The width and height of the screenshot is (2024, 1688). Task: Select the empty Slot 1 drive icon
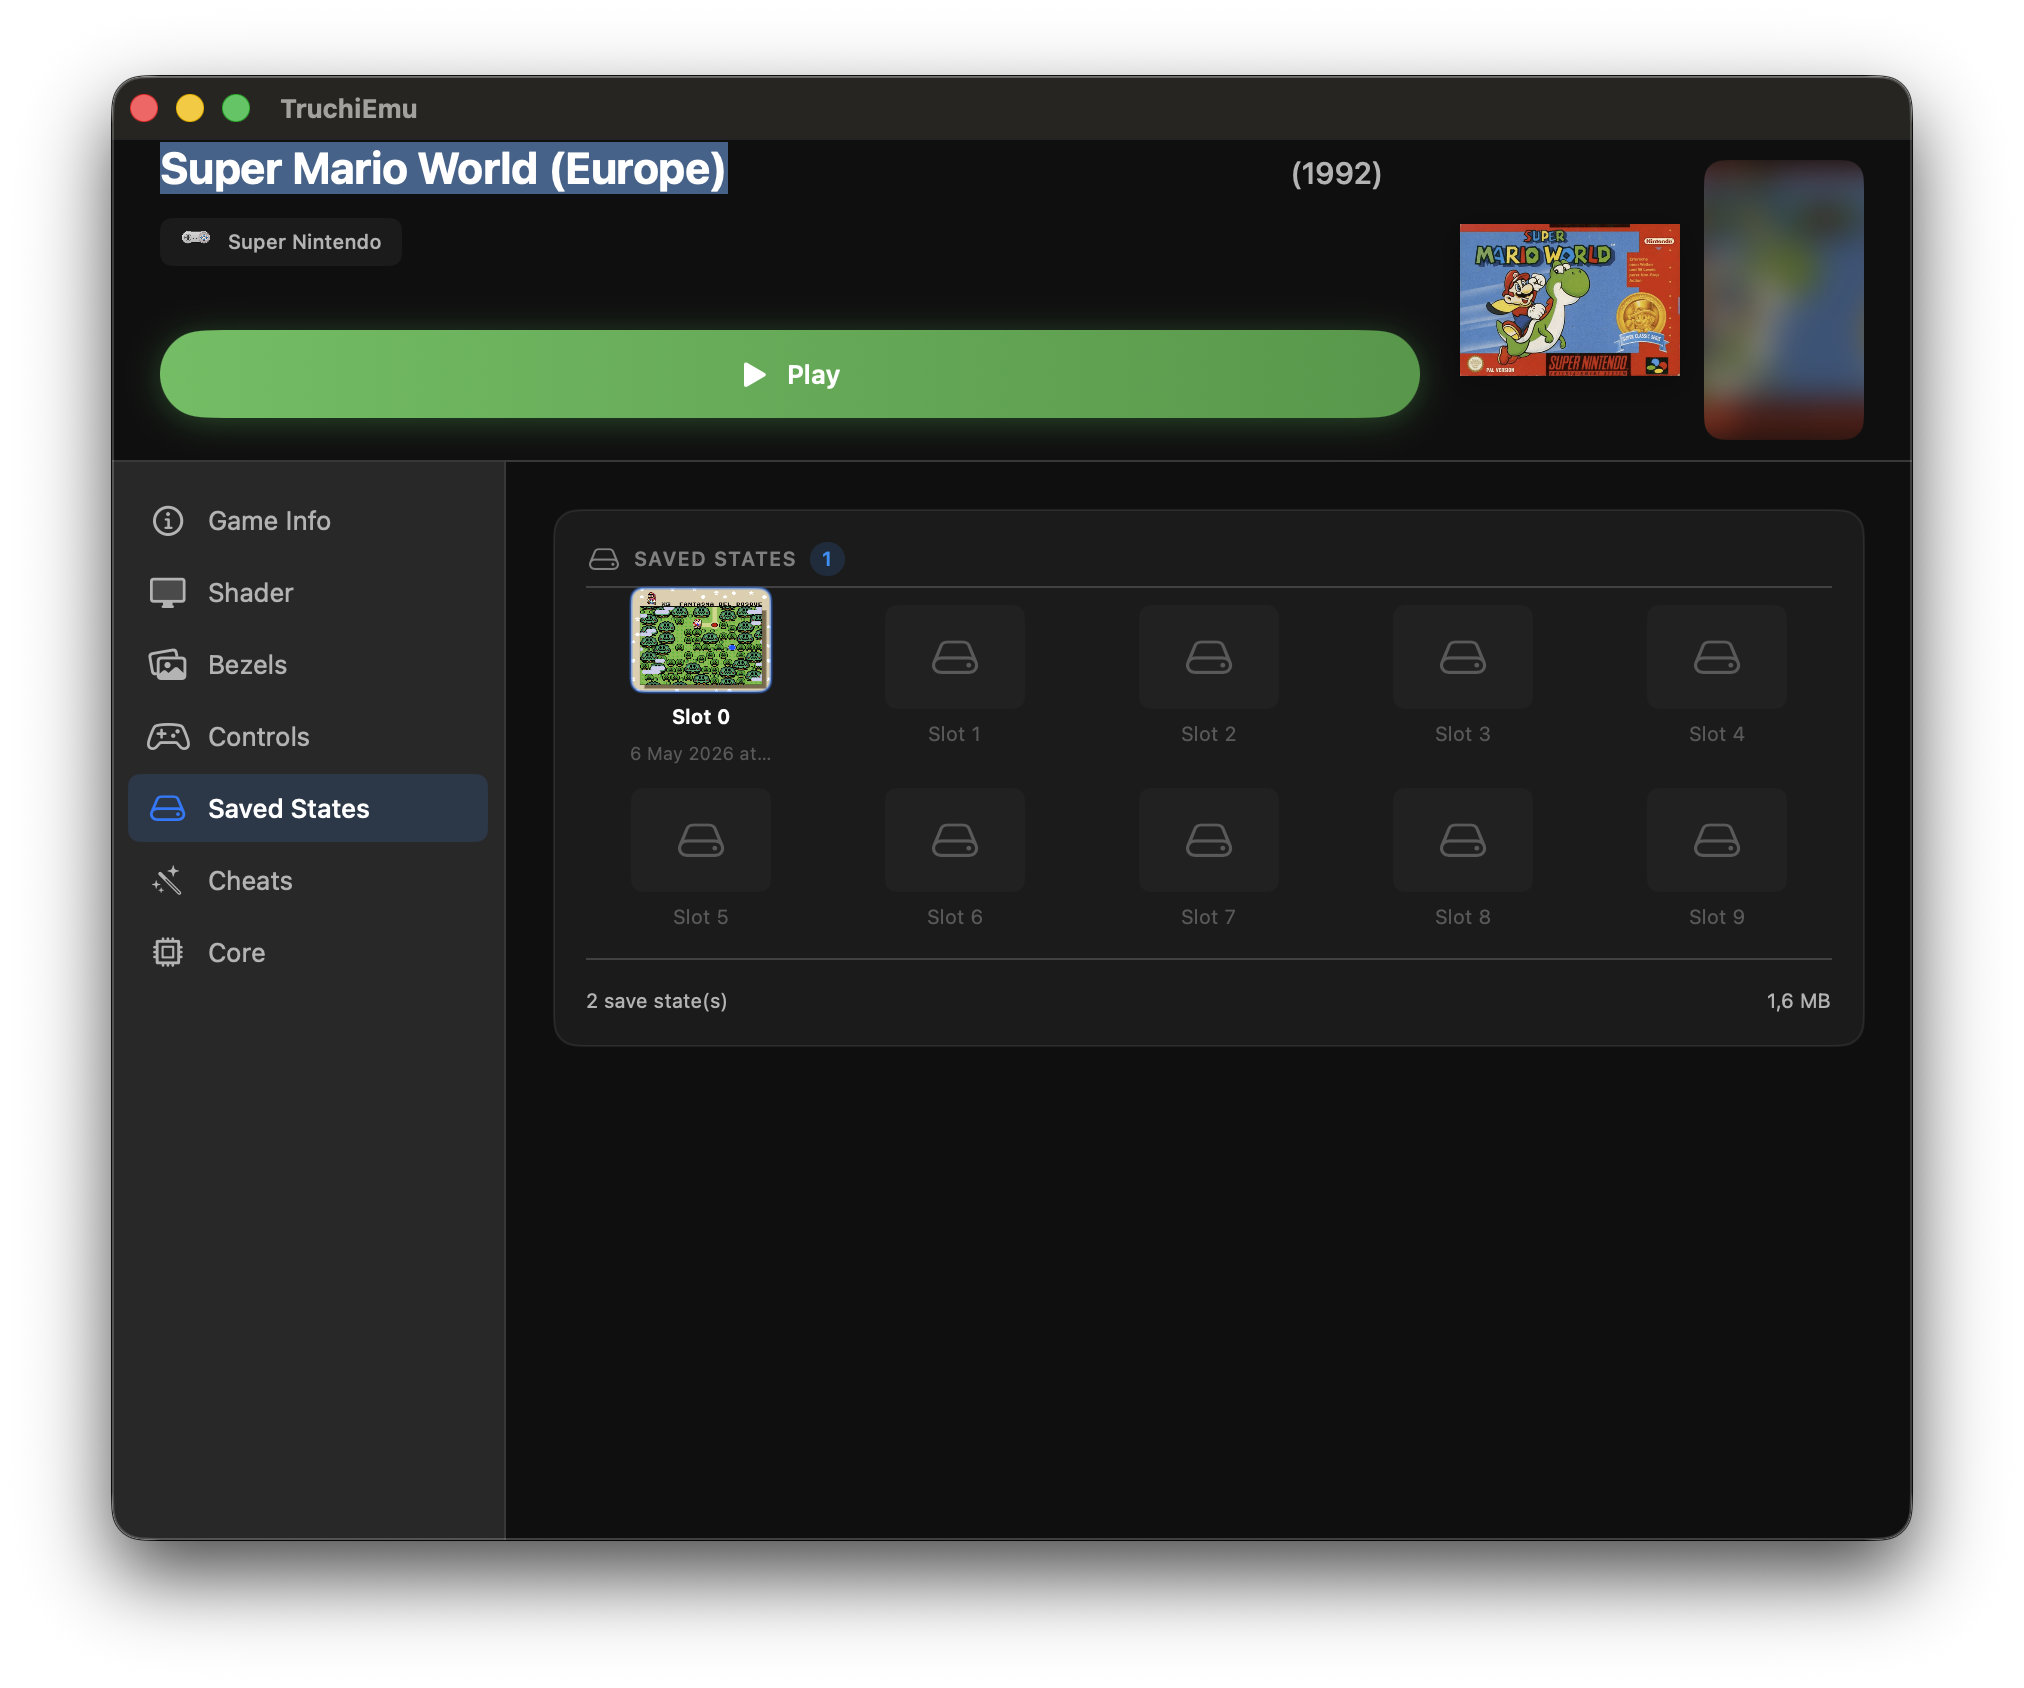coord(955,658)
